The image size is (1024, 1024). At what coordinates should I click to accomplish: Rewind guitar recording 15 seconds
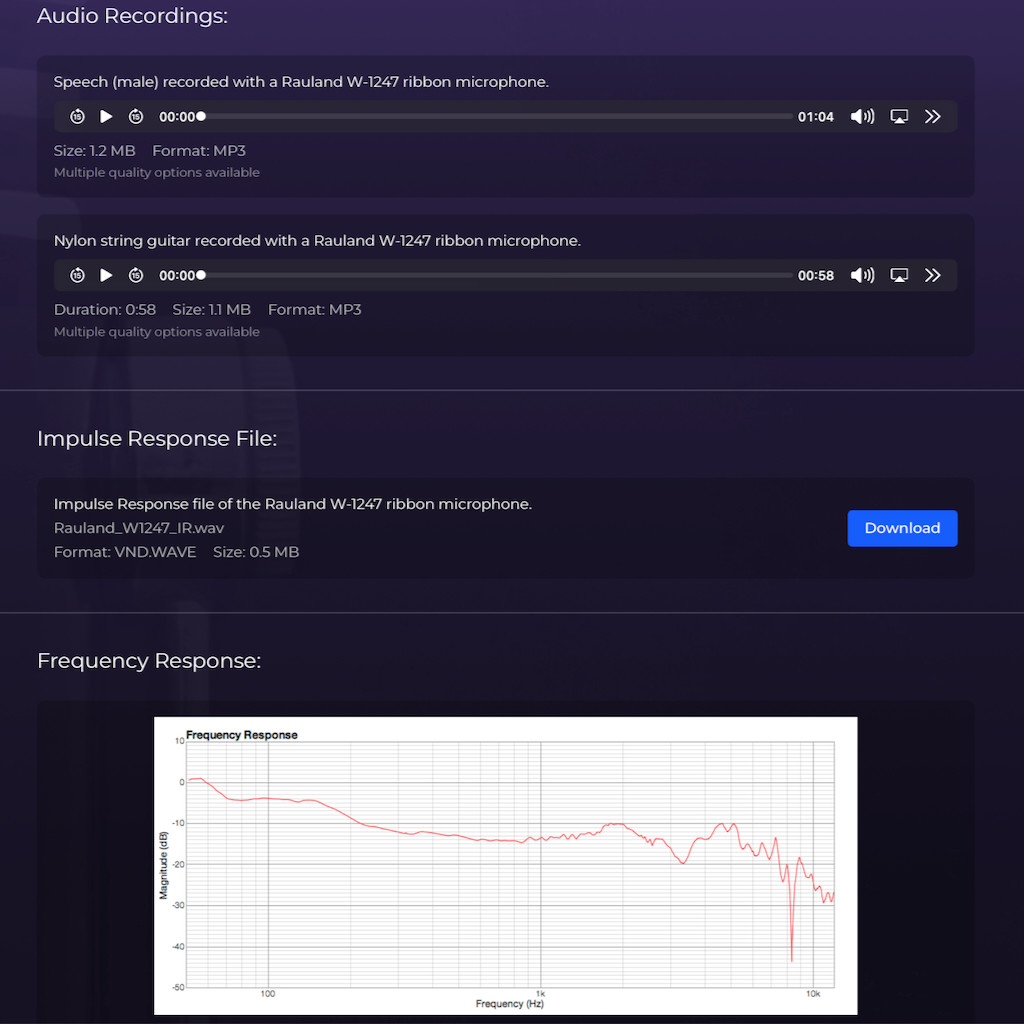pos(77,275)
